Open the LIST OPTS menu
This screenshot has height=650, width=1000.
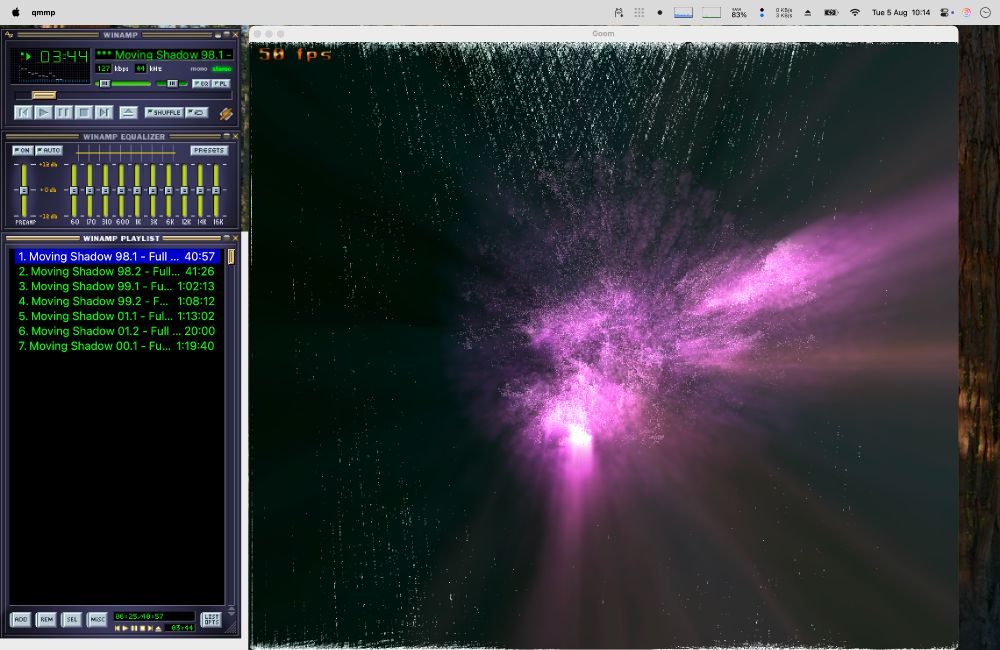pos(211,620)
